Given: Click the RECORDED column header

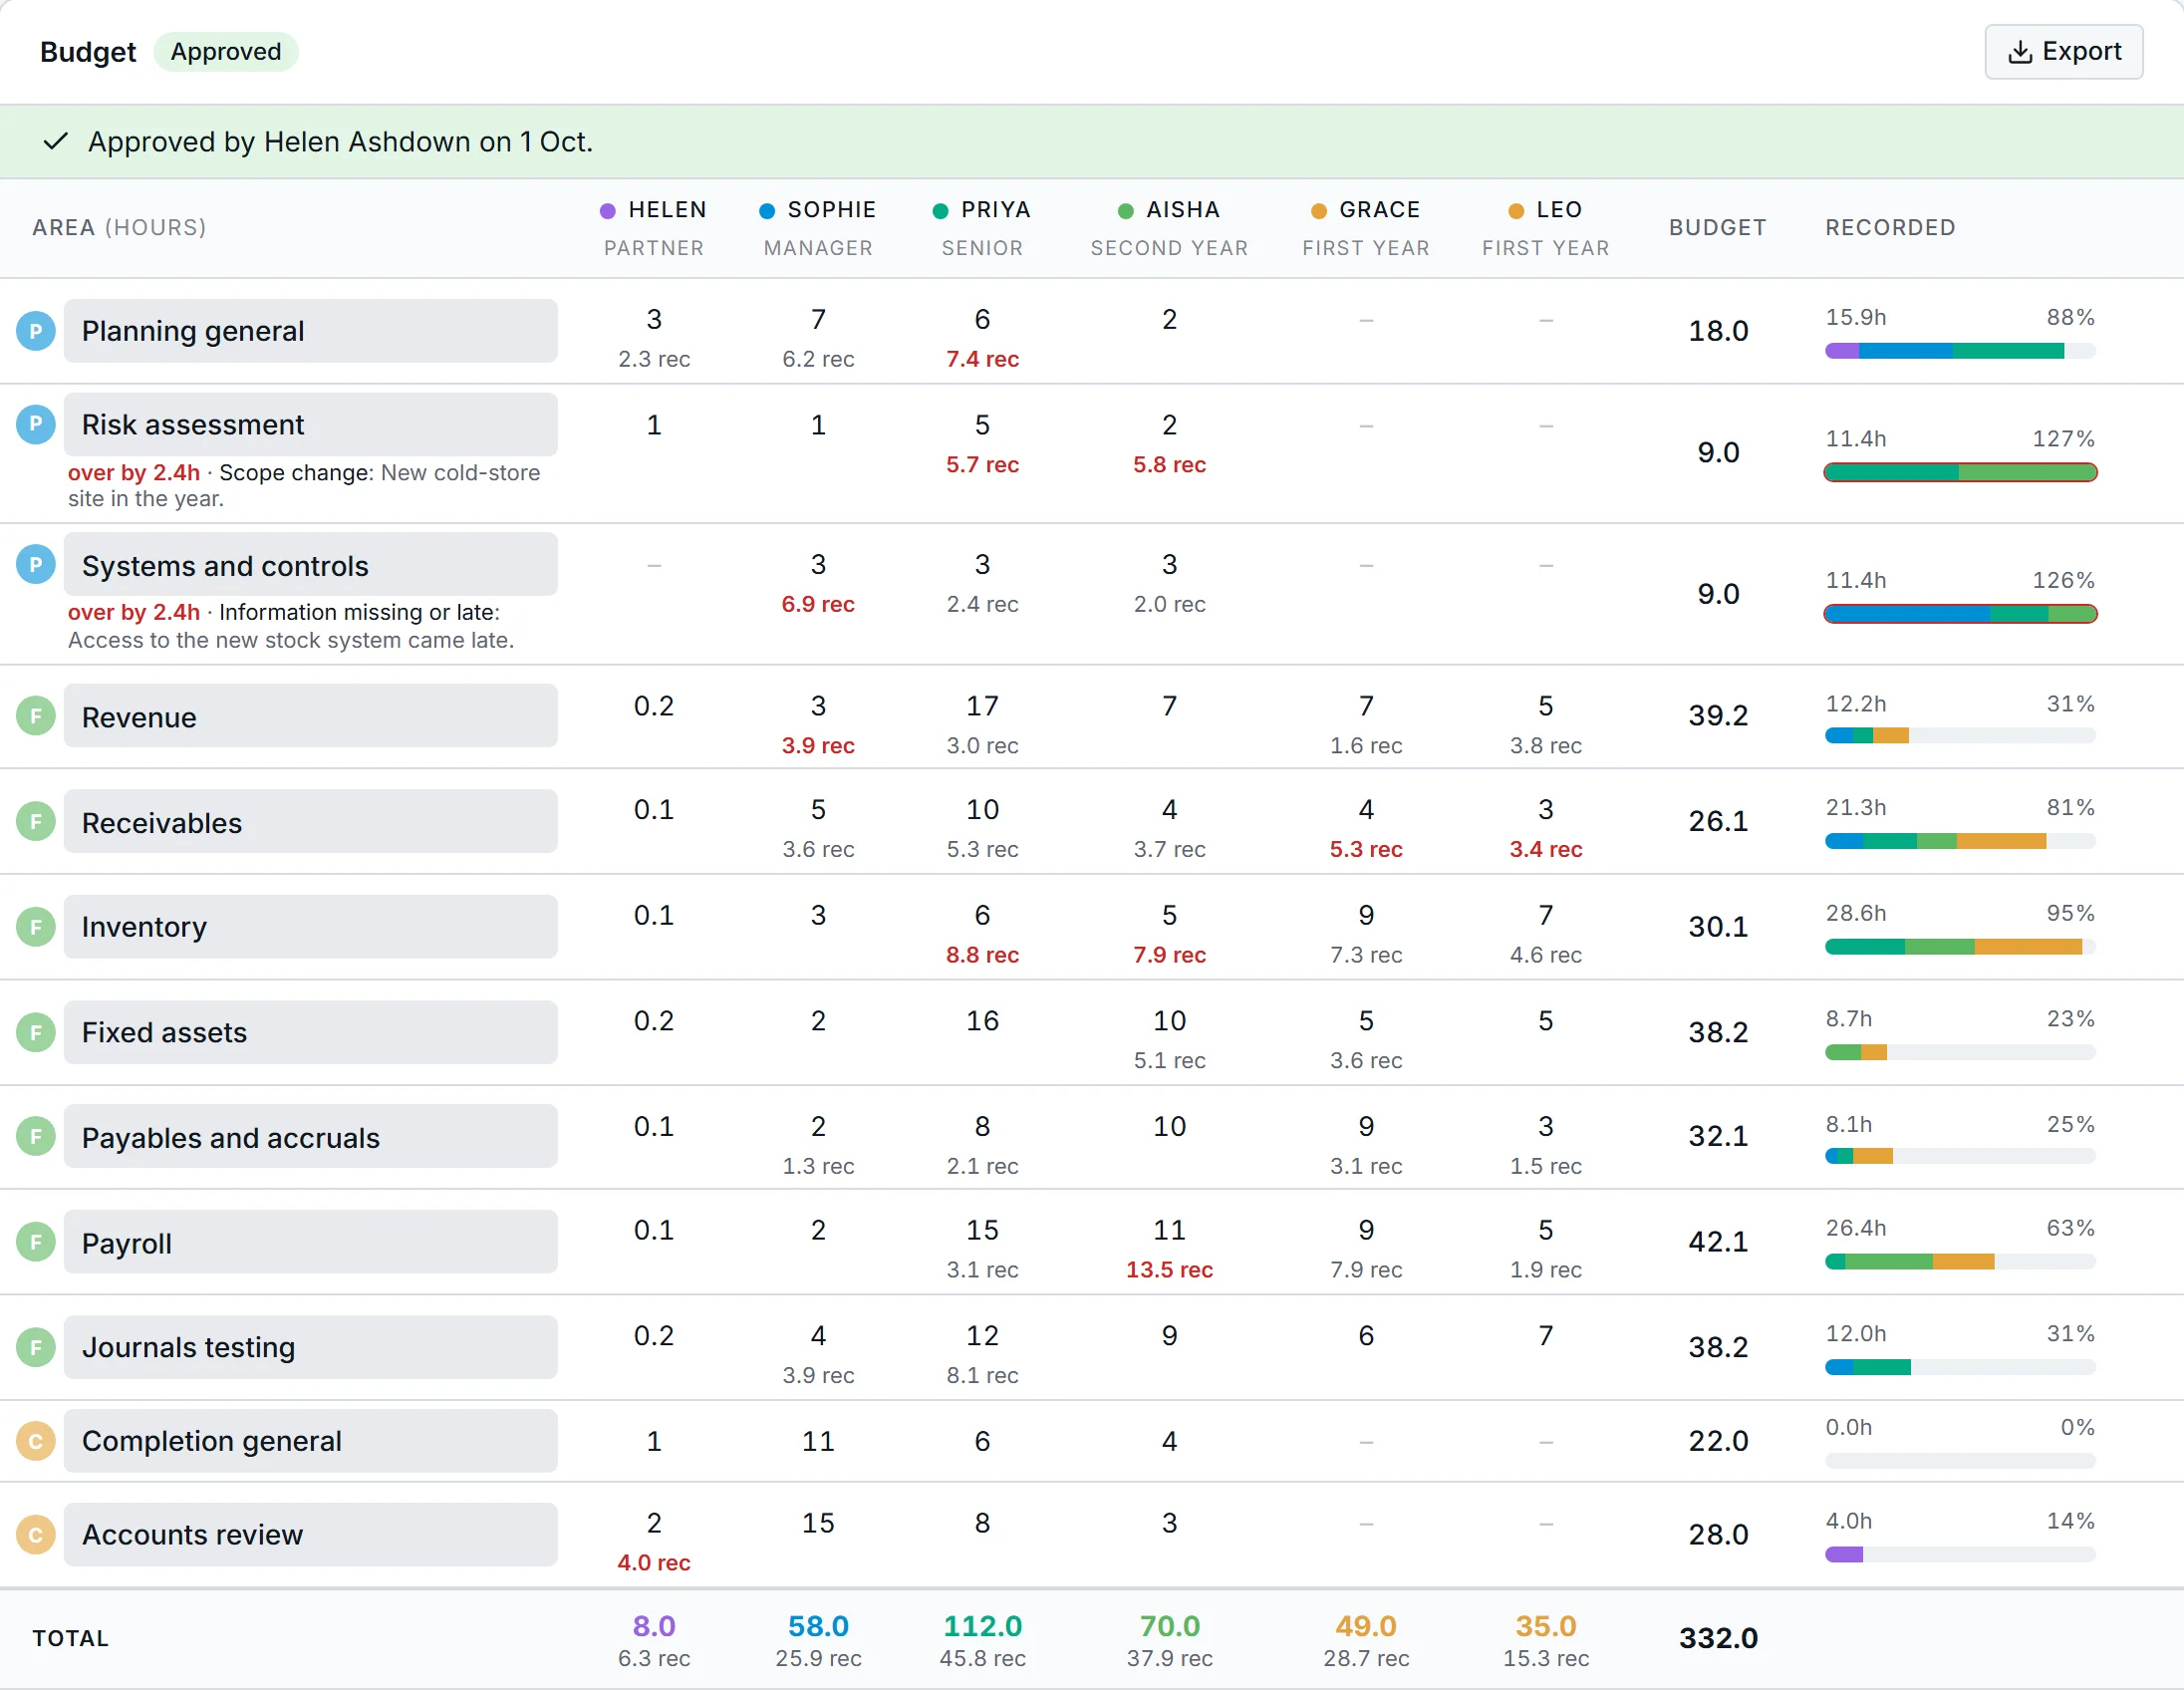Looking at the screenshot, I should [x=1890, y=228].
